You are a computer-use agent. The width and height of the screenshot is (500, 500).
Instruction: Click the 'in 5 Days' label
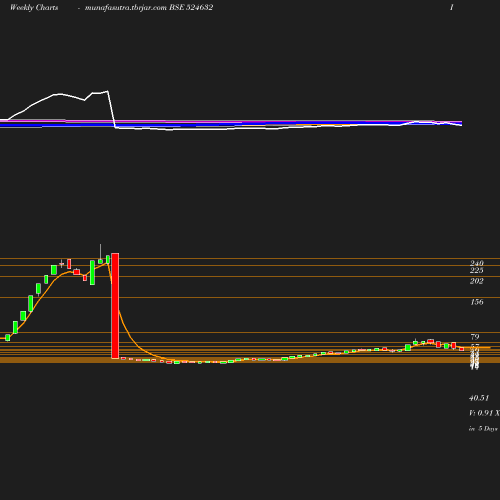pyautogui.click(x=483, y=429)
